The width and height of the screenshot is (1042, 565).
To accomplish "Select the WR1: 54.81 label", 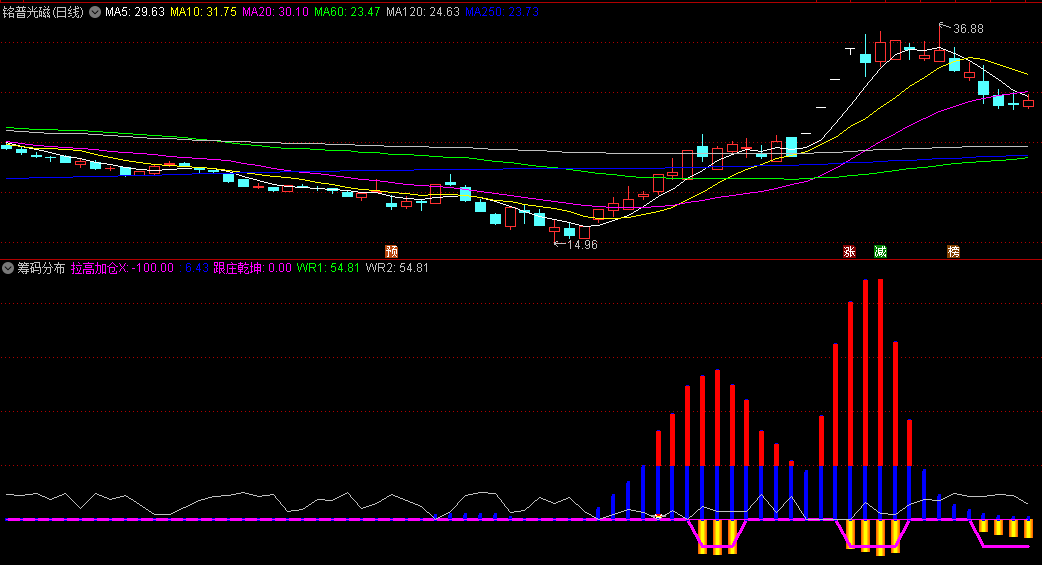I will (x=328, y=269).
